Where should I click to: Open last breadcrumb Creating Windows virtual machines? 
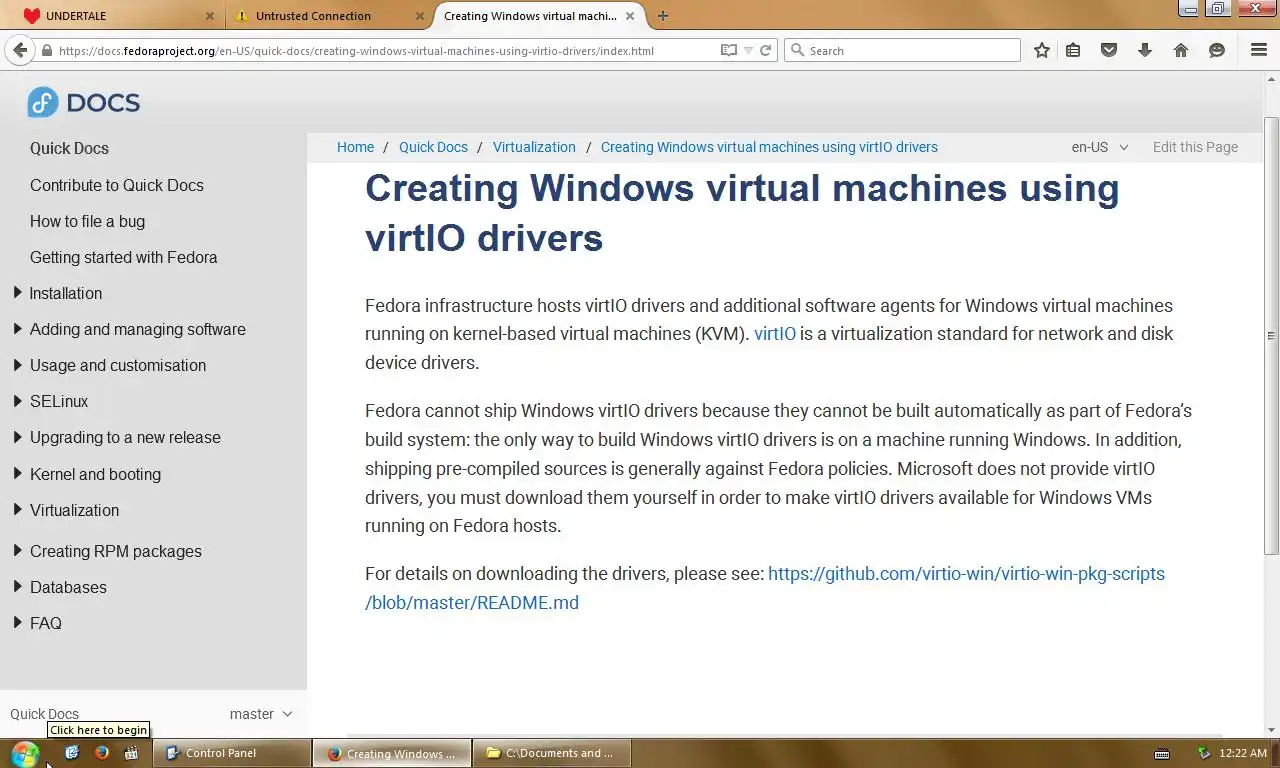(769, 147)
